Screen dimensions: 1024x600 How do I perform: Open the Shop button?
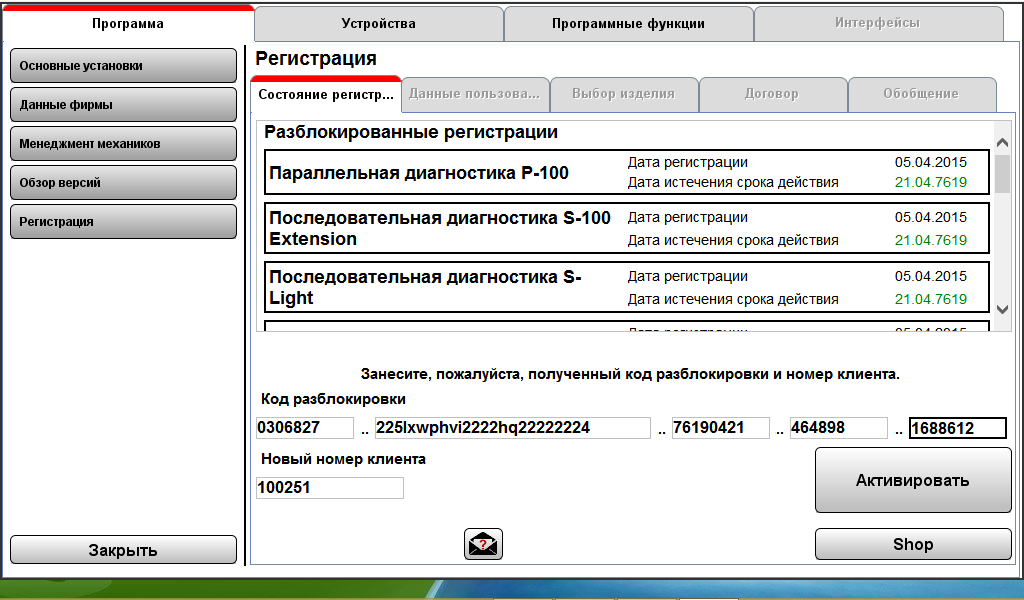tap(912, 545)
